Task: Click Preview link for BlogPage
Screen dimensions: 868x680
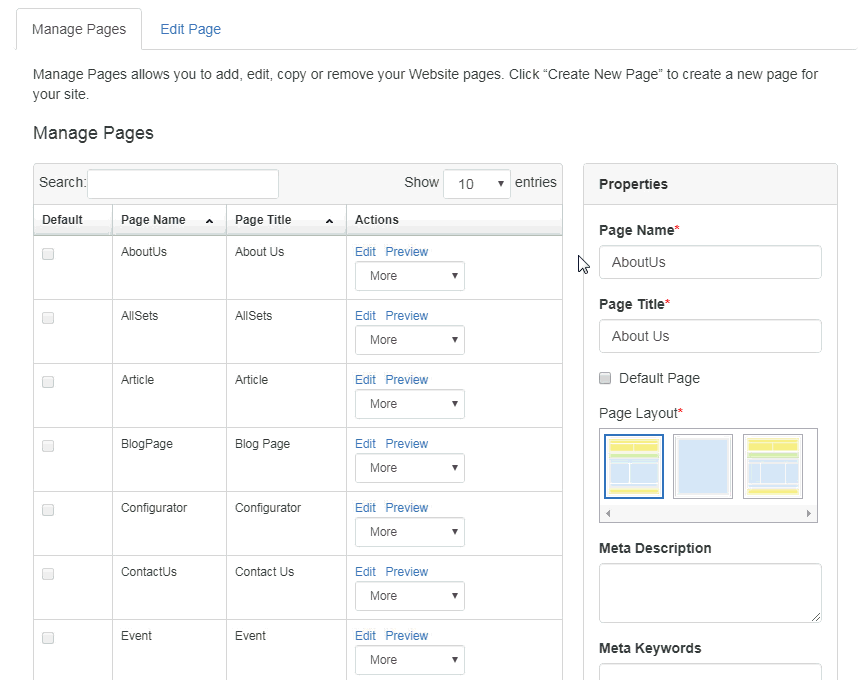Action: [x=407, y=444]
